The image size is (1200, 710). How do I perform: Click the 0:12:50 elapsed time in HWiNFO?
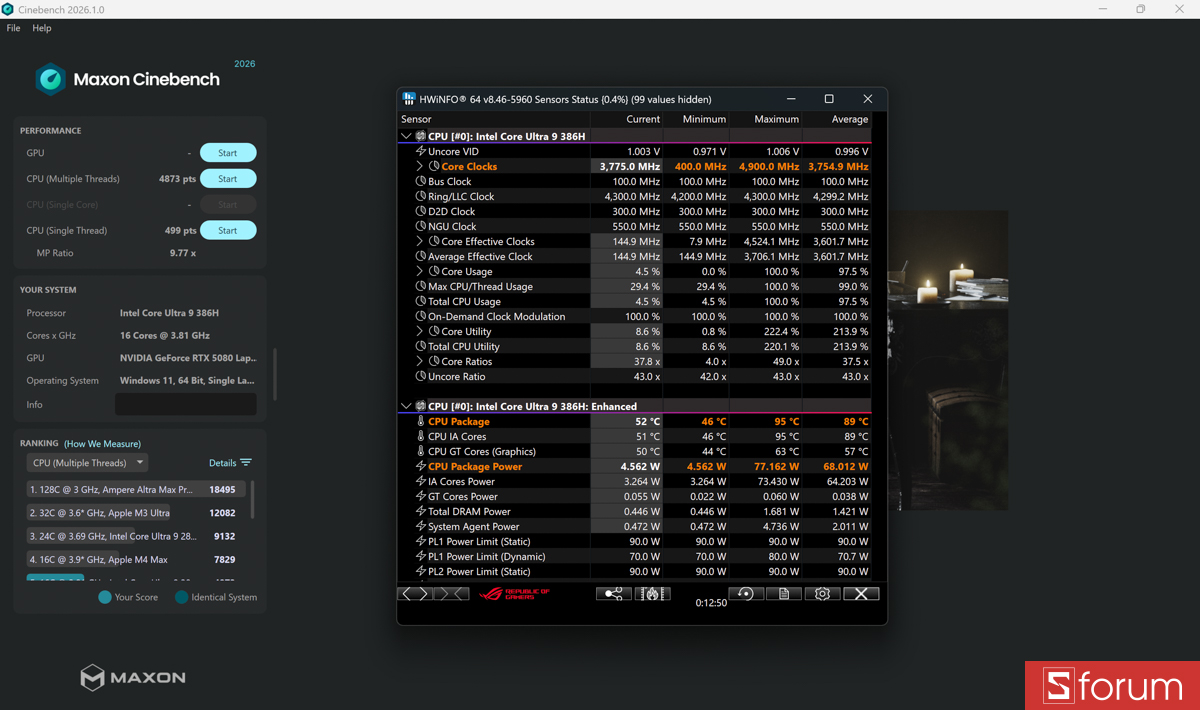pos(711,603)
